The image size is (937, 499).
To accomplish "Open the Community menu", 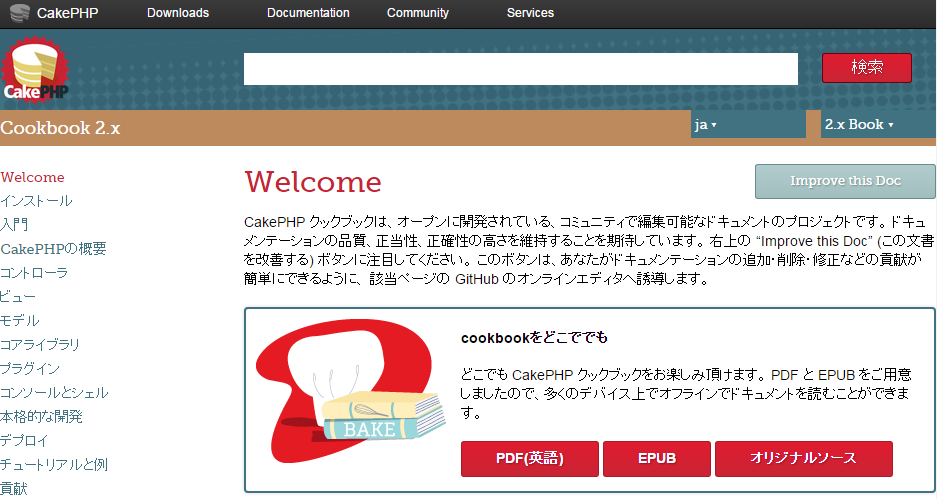I will coord(418,13).
